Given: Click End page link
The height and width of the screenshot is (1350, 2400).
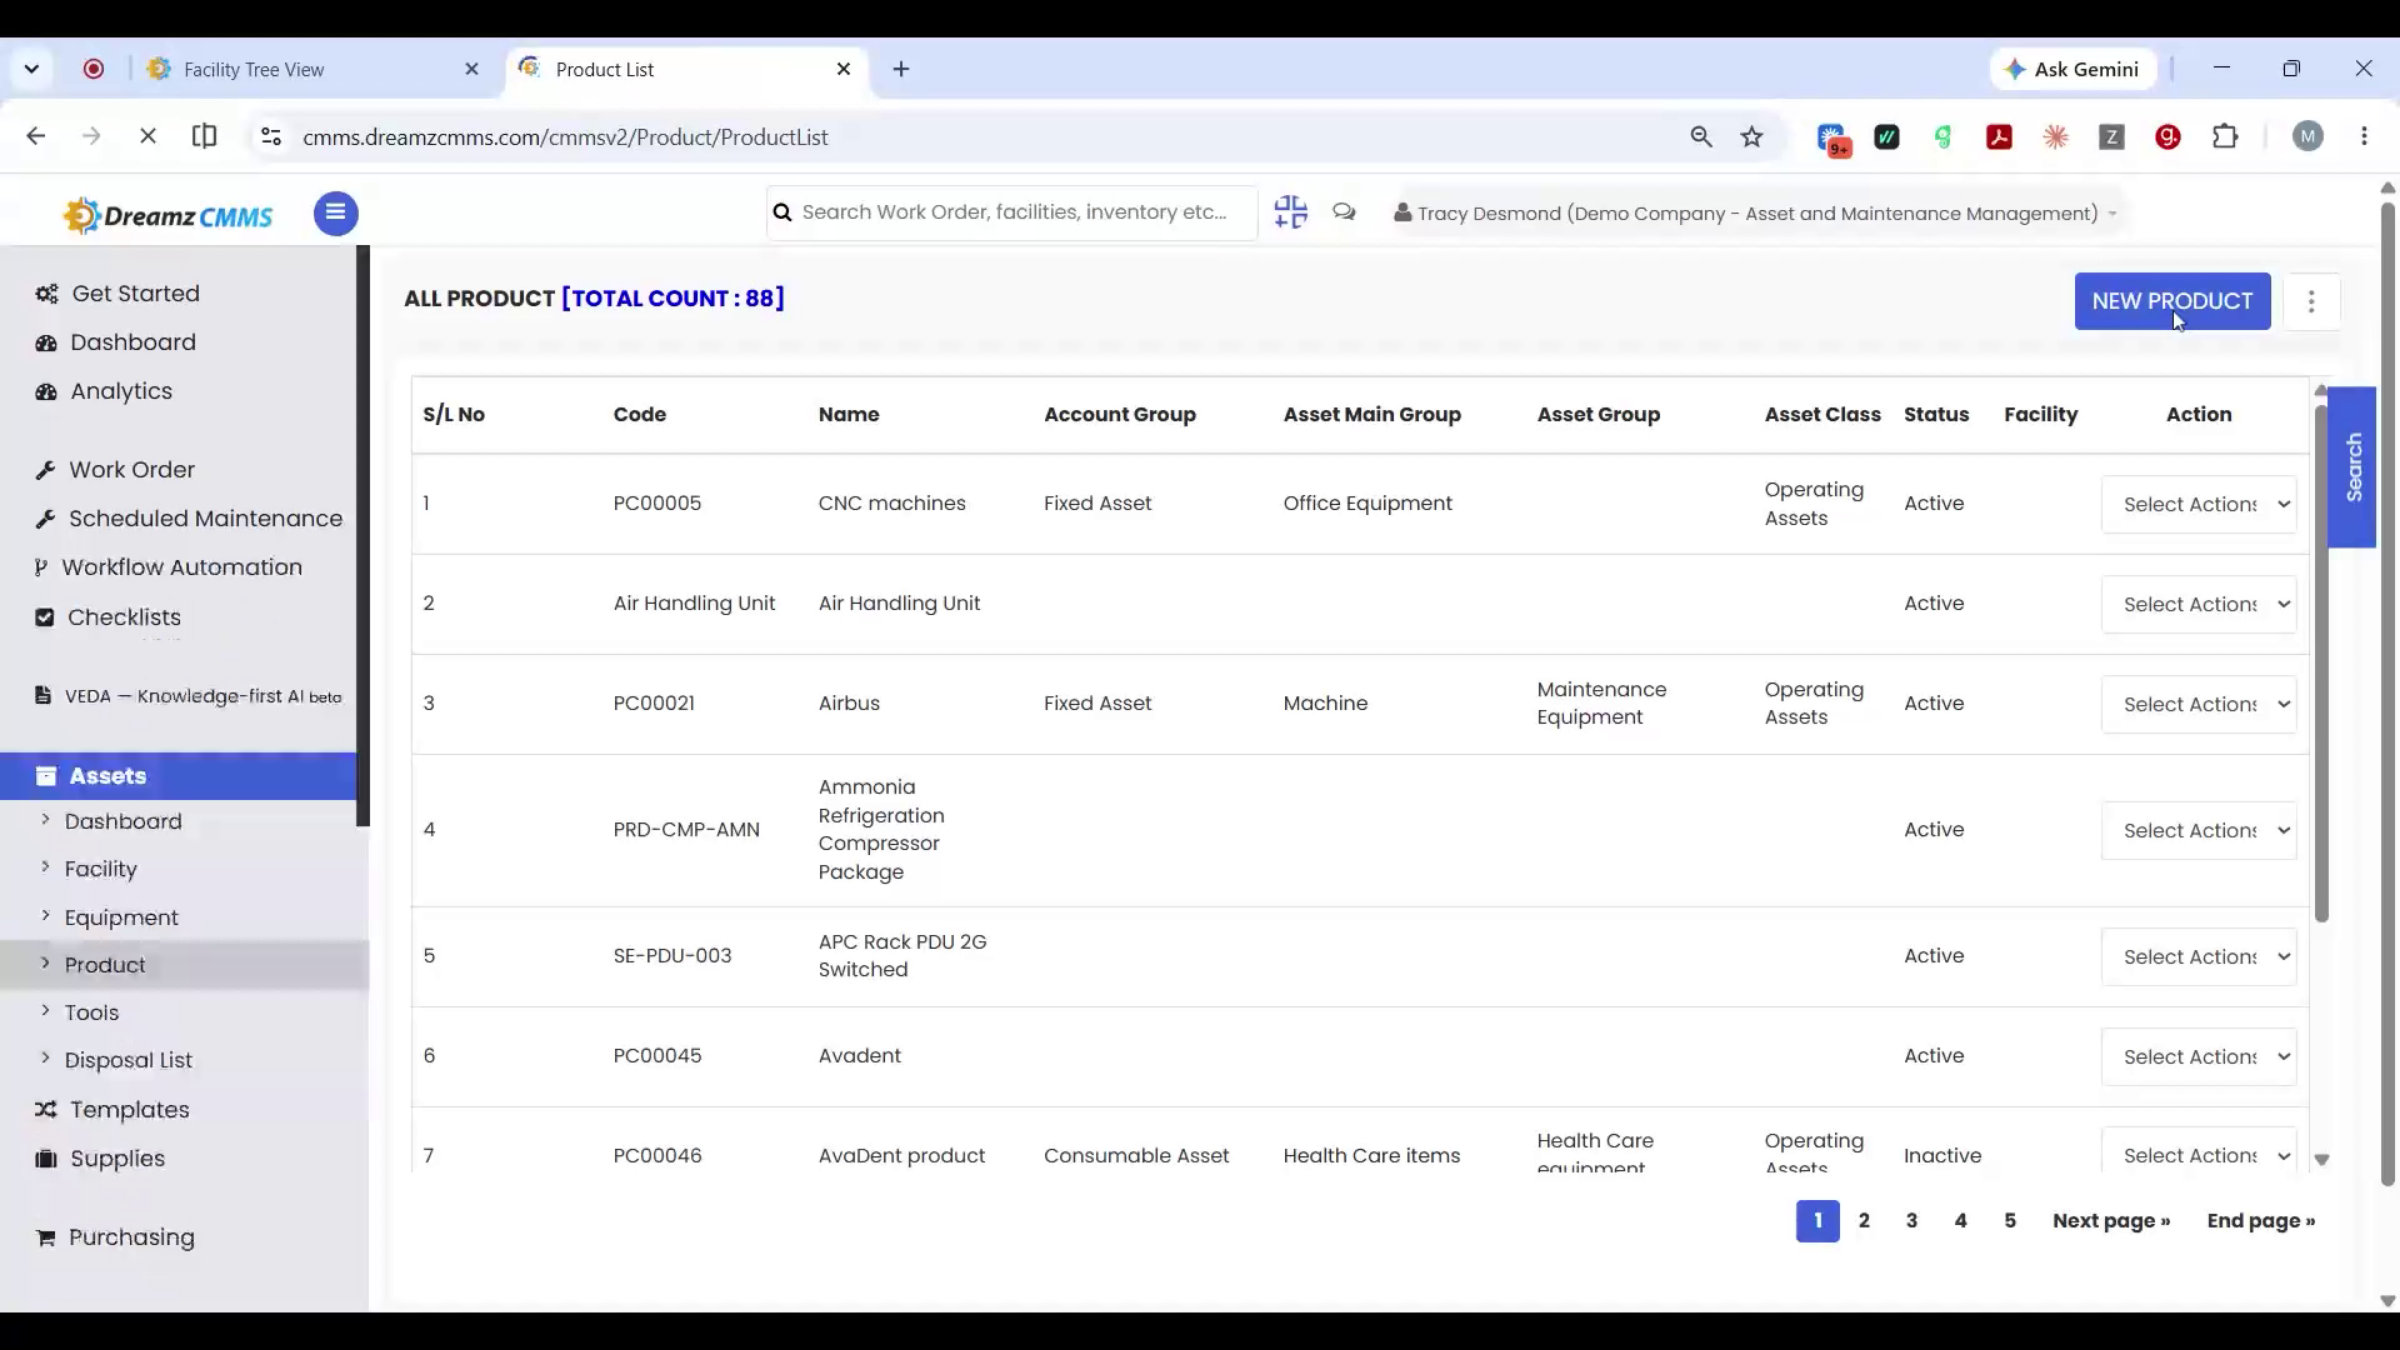Looking at the screenshot, I should pyautogui.click(x=2261, y=1220).
